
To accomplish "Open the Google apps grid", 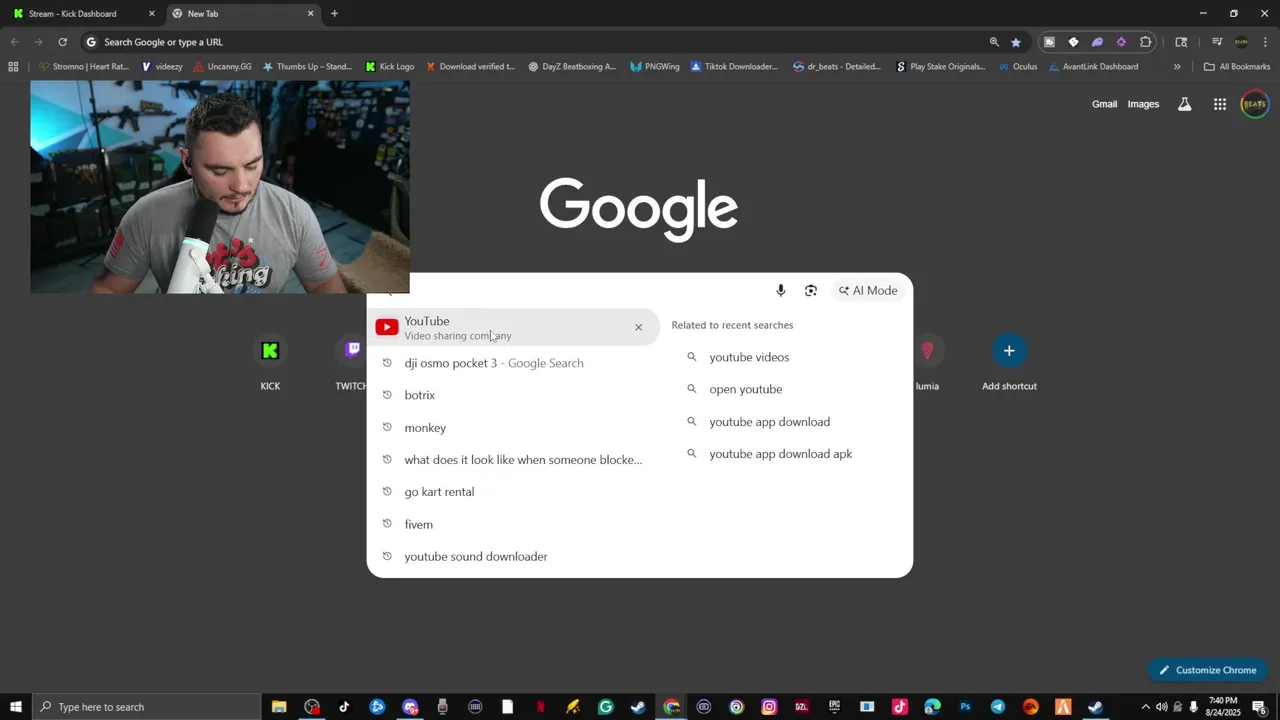I will pos(1220,104).
